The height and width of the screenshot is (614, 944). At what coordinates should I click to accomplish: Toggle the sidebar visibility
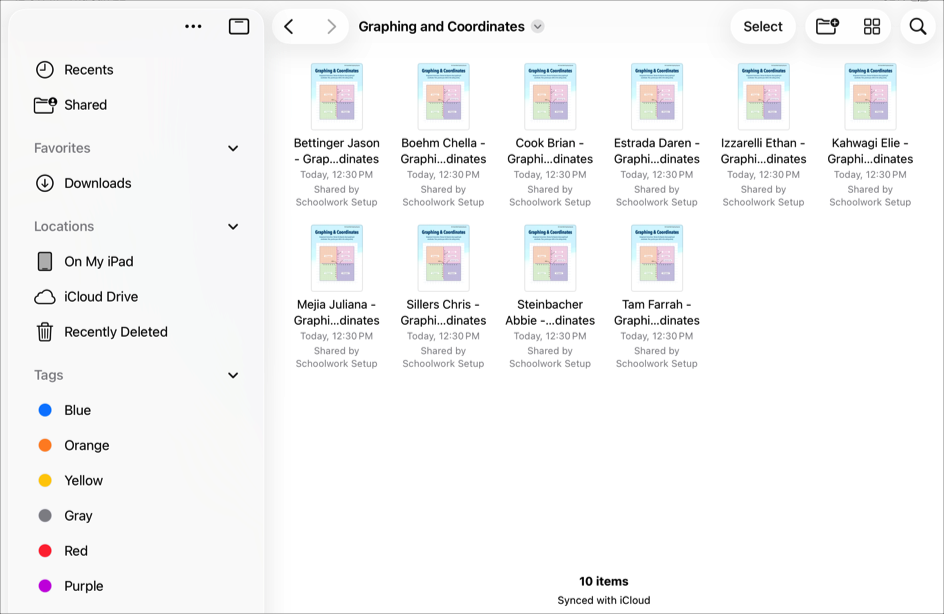(238, 26)
